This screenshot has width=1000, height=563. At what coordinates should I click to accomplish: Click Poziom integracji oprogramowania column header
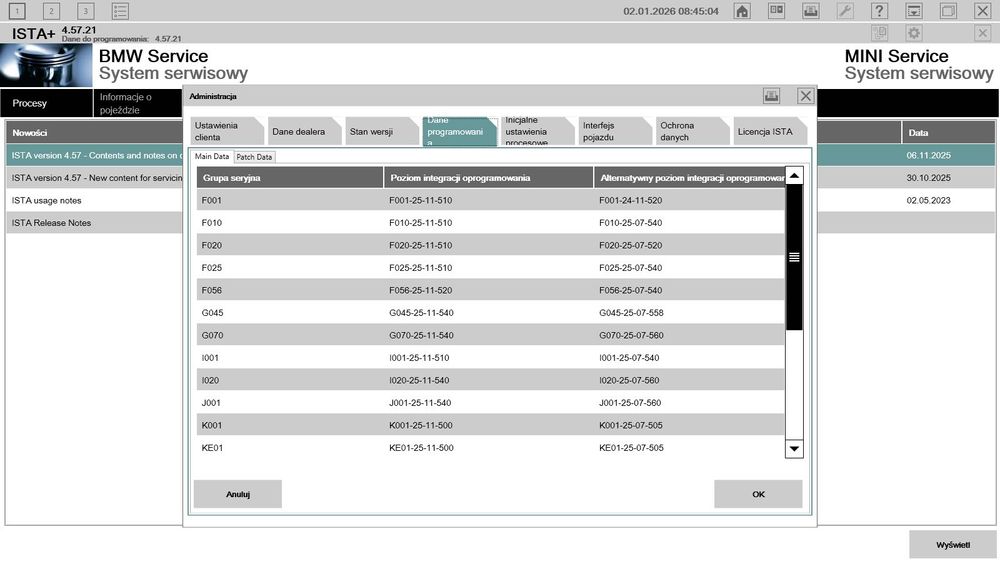coord(489,178)
